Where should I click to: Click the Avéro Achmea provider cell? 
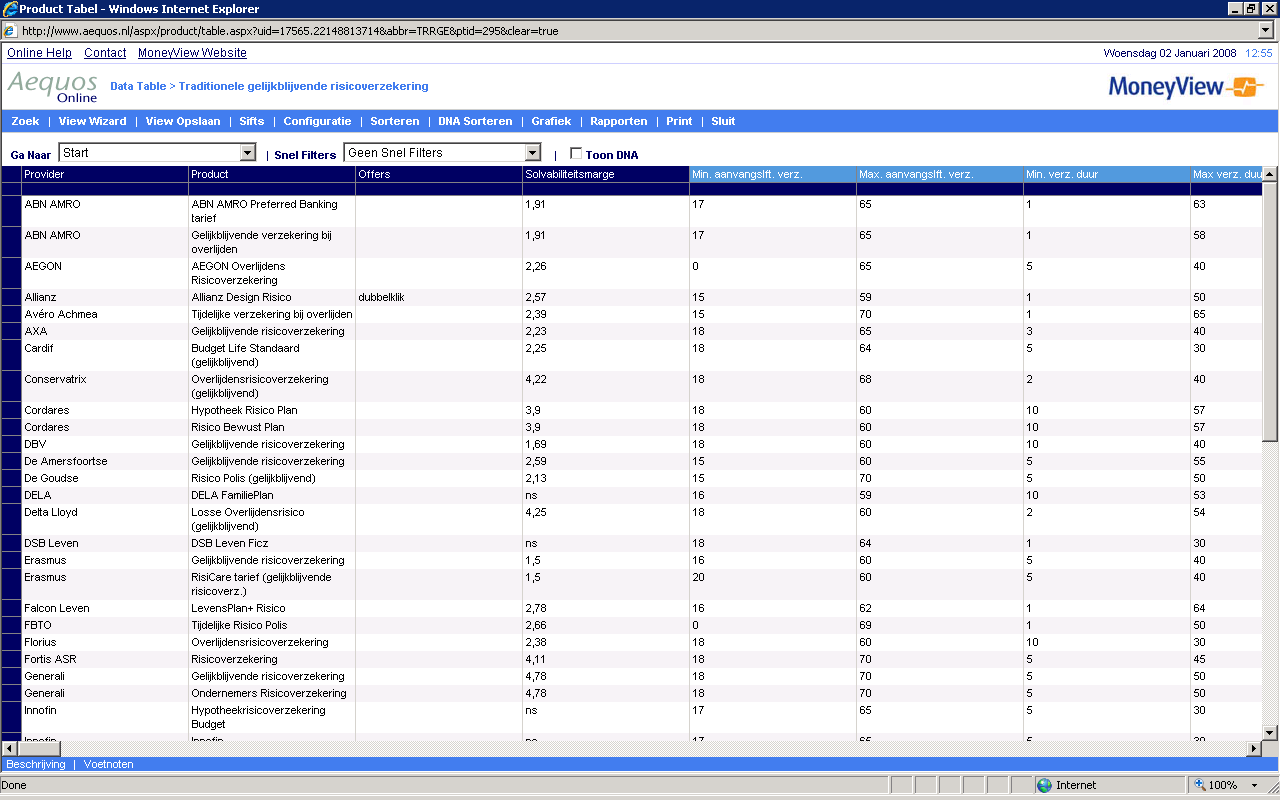pyautogui.click(x=104, y=314)
